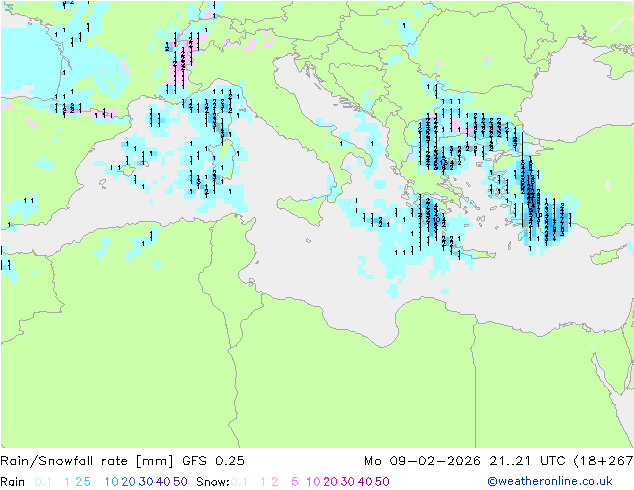Click the Snow: legend label

213,482
